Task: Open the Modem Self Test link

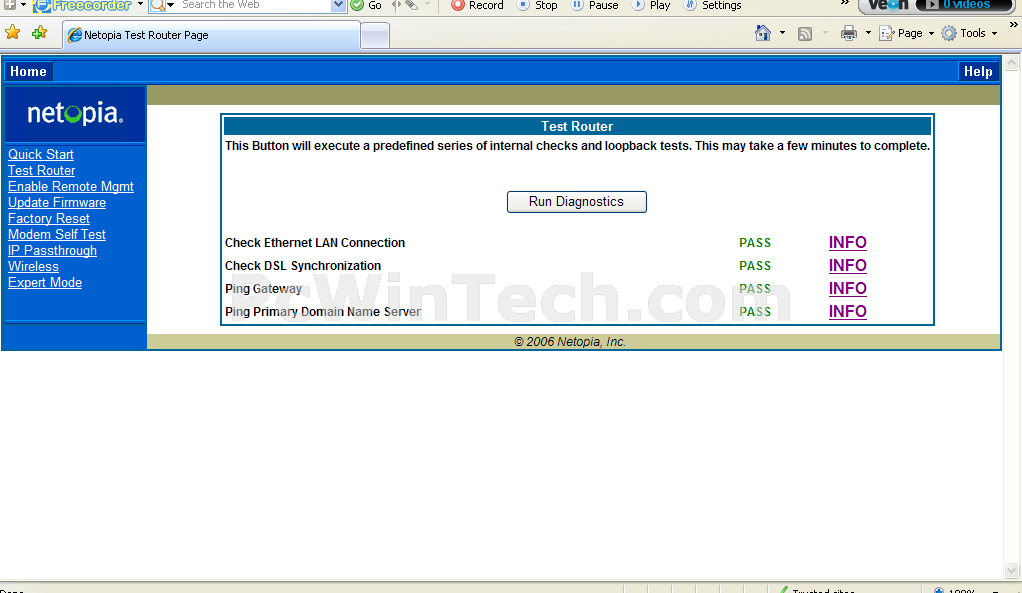Action: point(57,235)
